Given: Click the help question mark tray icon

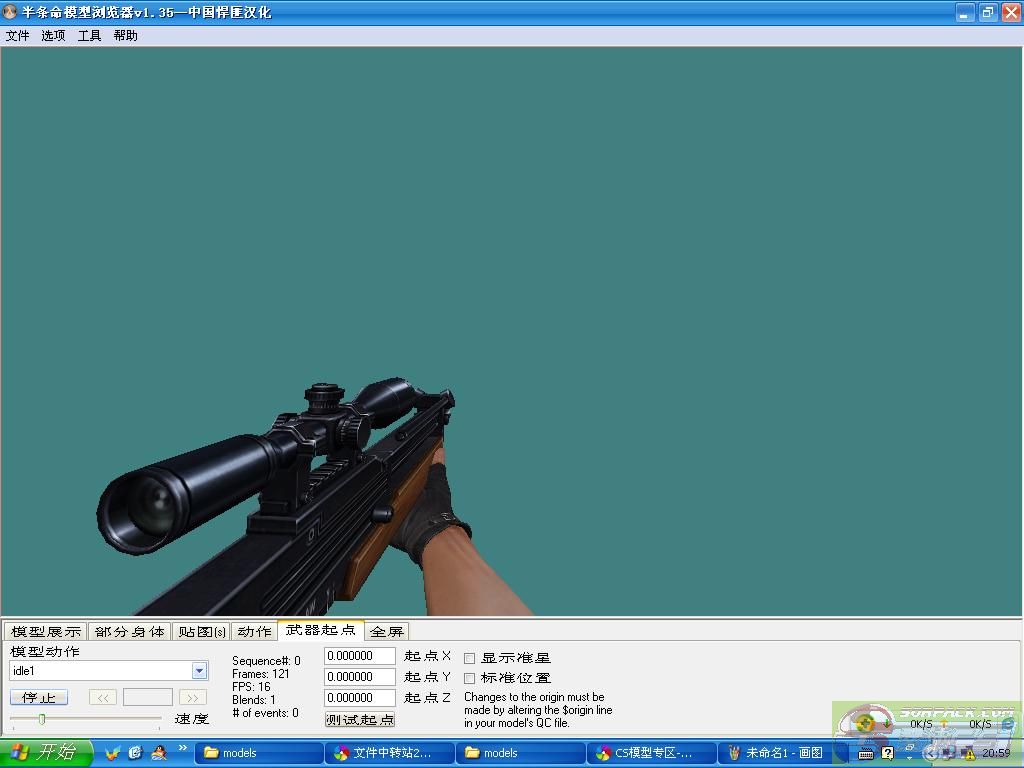Looking at the screenshot, I should coord(887,753).
